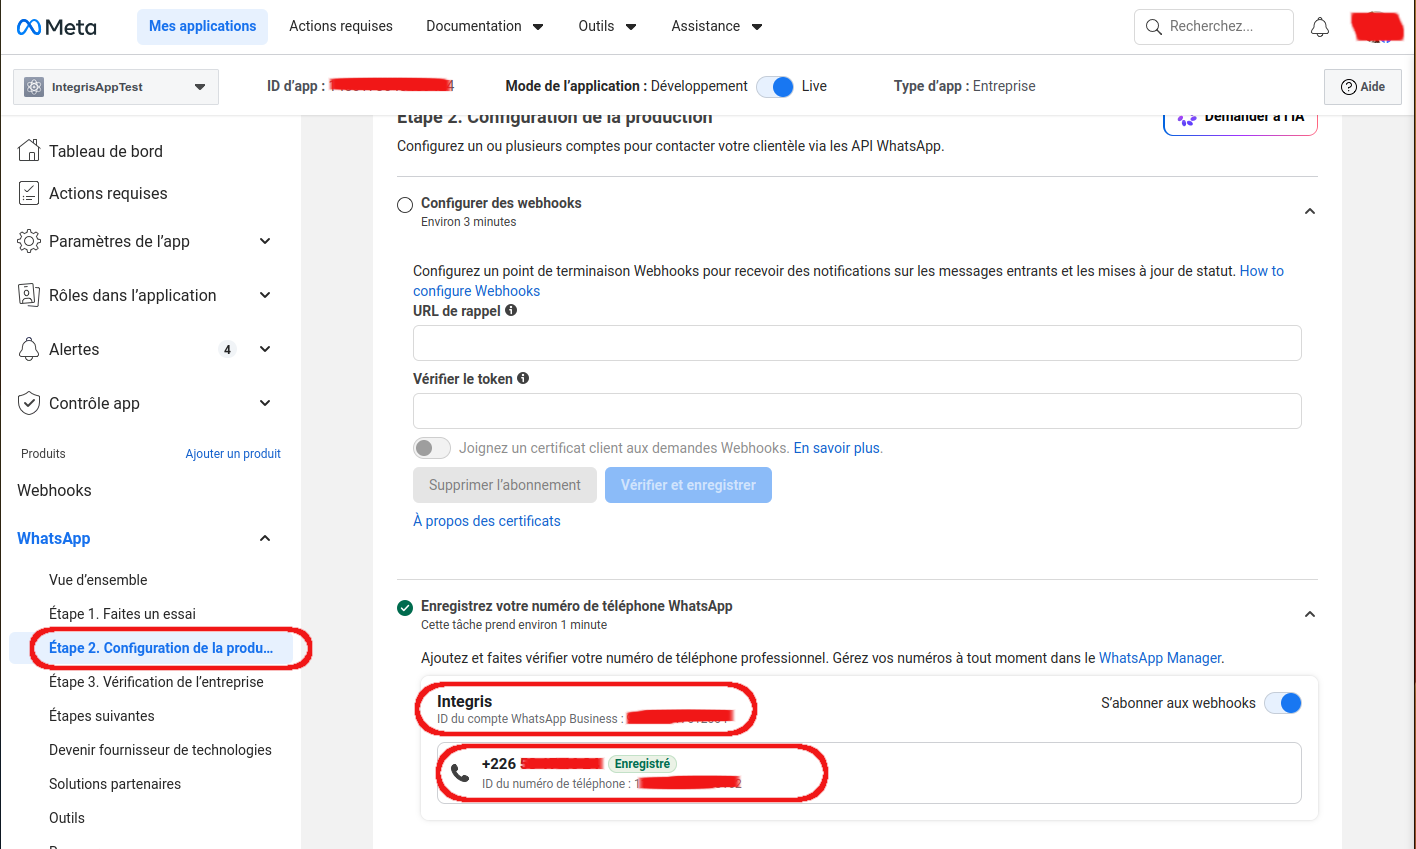Click the Meta logo

57,27
